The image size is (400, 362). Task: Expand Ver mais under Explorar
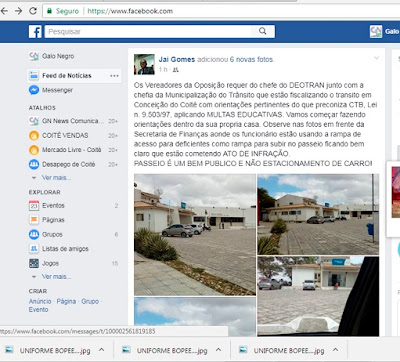point(56,277)
